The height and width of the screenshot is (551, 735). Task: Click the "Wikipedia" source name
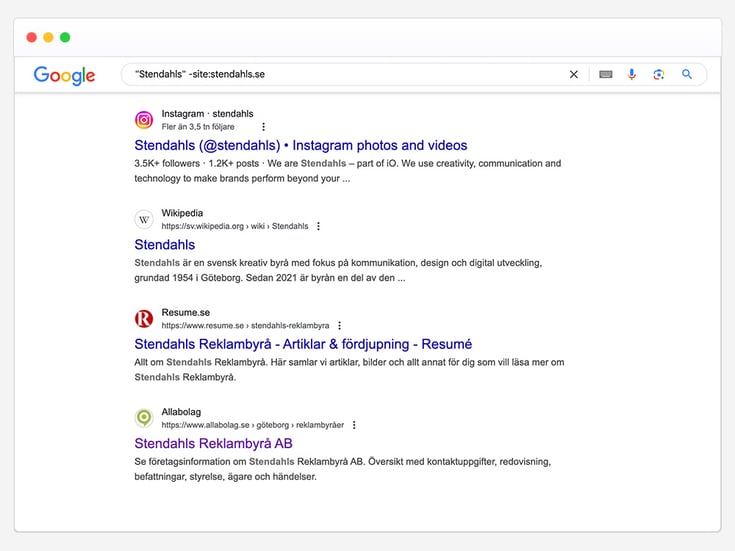[x=182, y=213]
